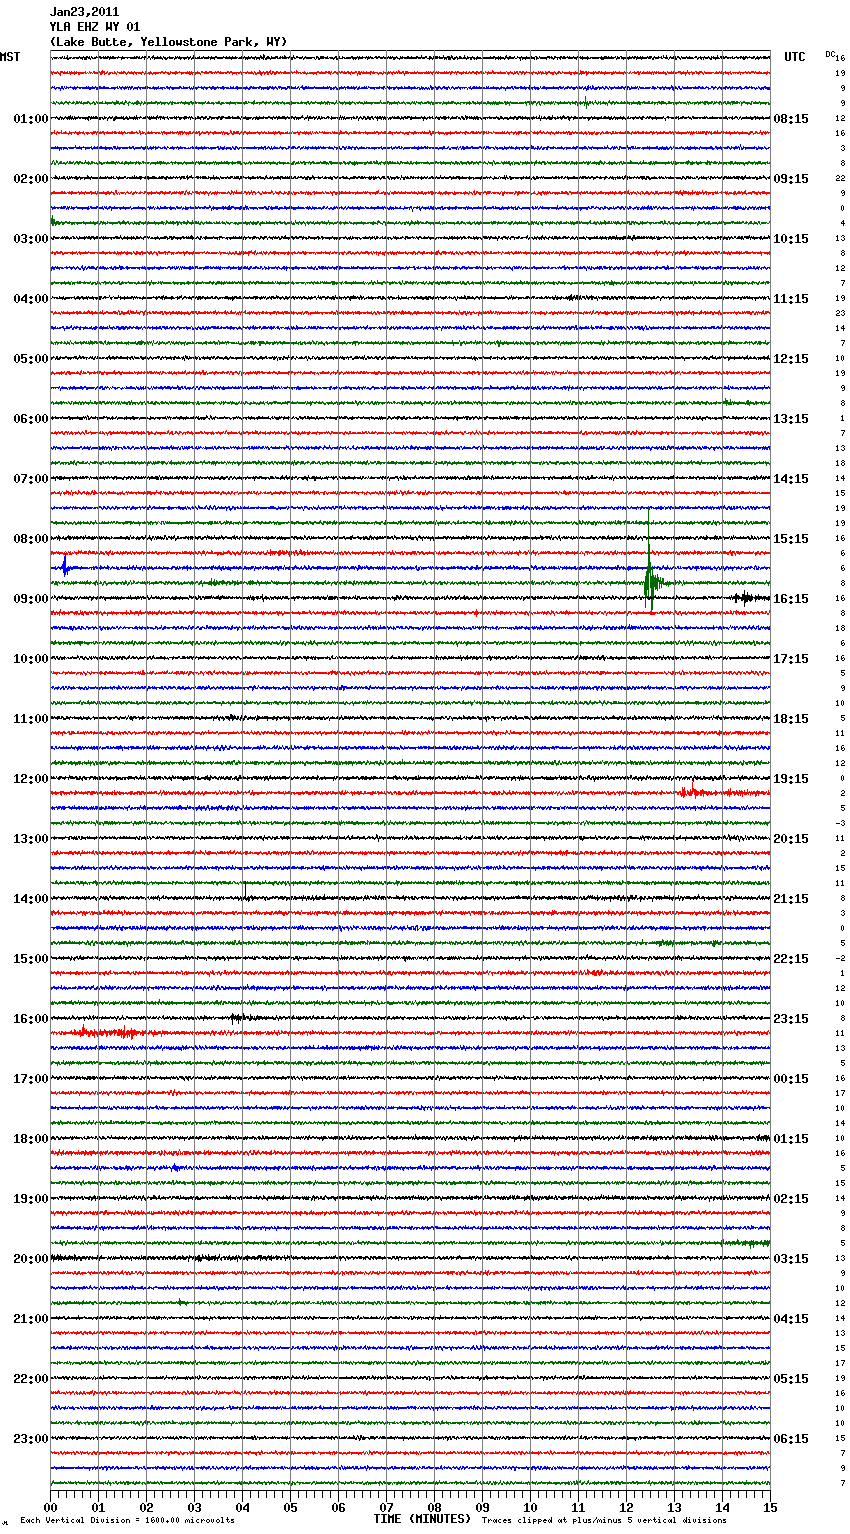Click the Jan23,2011 date header
This screenshot has width=850, height=1534.
(x=84, y=12)
